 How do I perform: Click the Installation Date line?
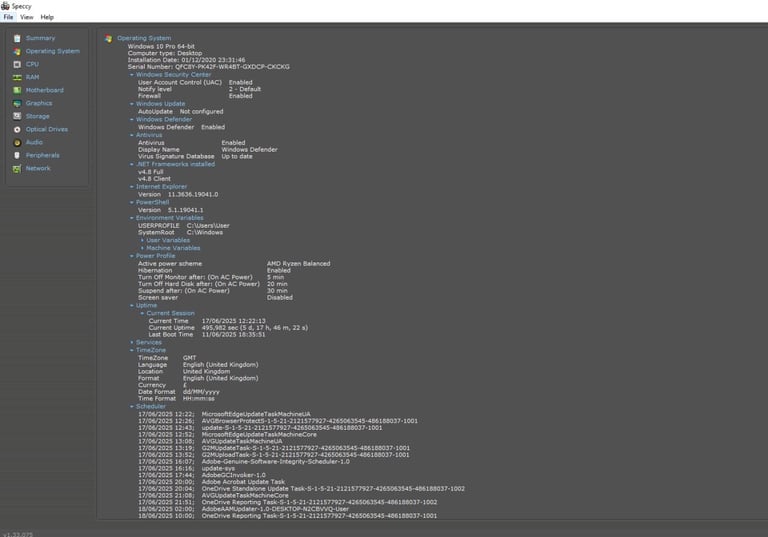(x=187, y=60)
